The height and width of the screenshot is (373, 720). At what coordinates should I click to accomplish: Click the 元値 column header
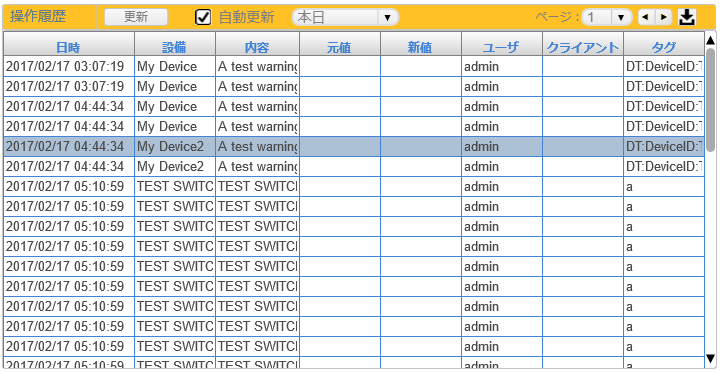click(339, 45)
